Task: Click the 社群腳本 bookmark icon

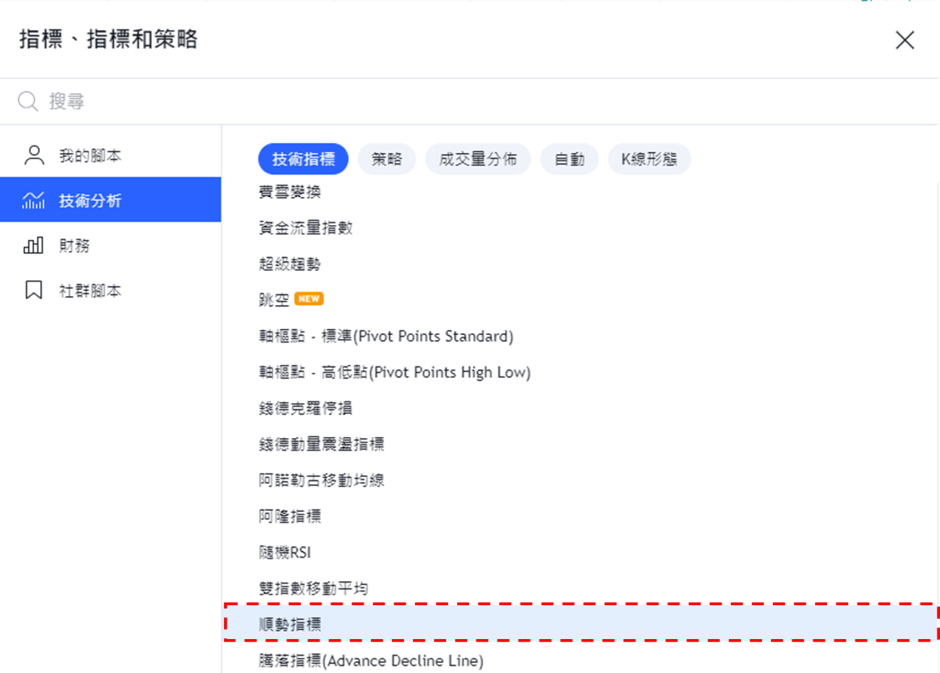Action: tap(34, 291)
